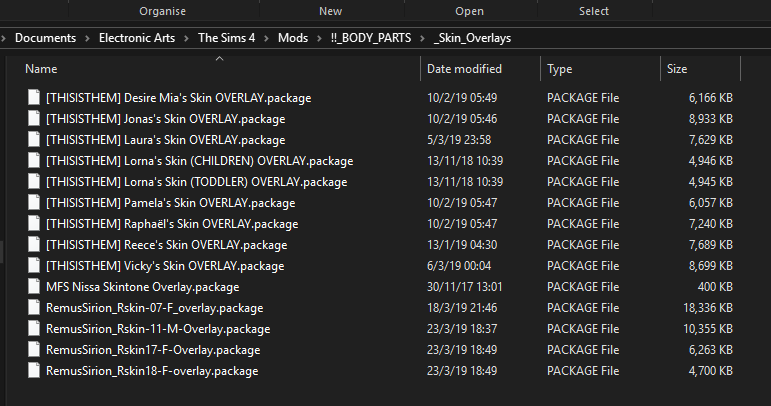The width and height of the screenshot is (771, 406).
Task: Click the 5/3/19 23:58 date value
Action: (x=459, y=140)
